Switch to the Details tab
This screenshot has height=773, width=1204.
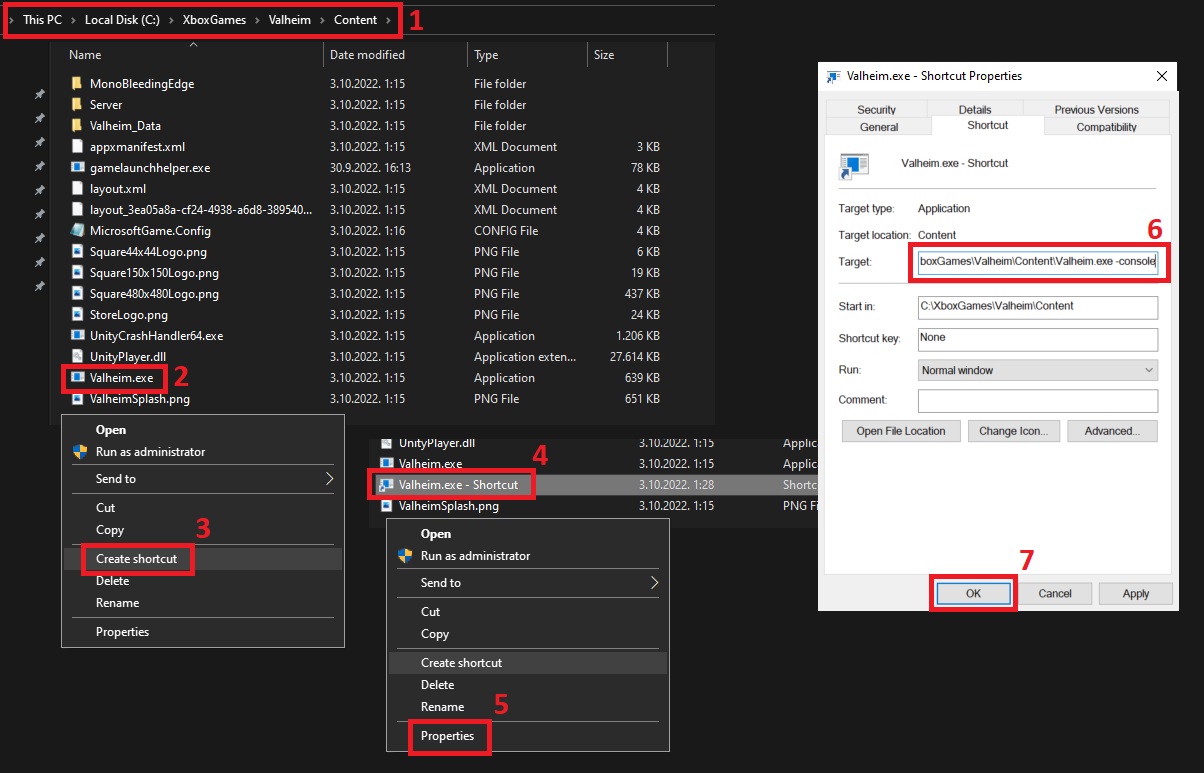pos(975,110)
